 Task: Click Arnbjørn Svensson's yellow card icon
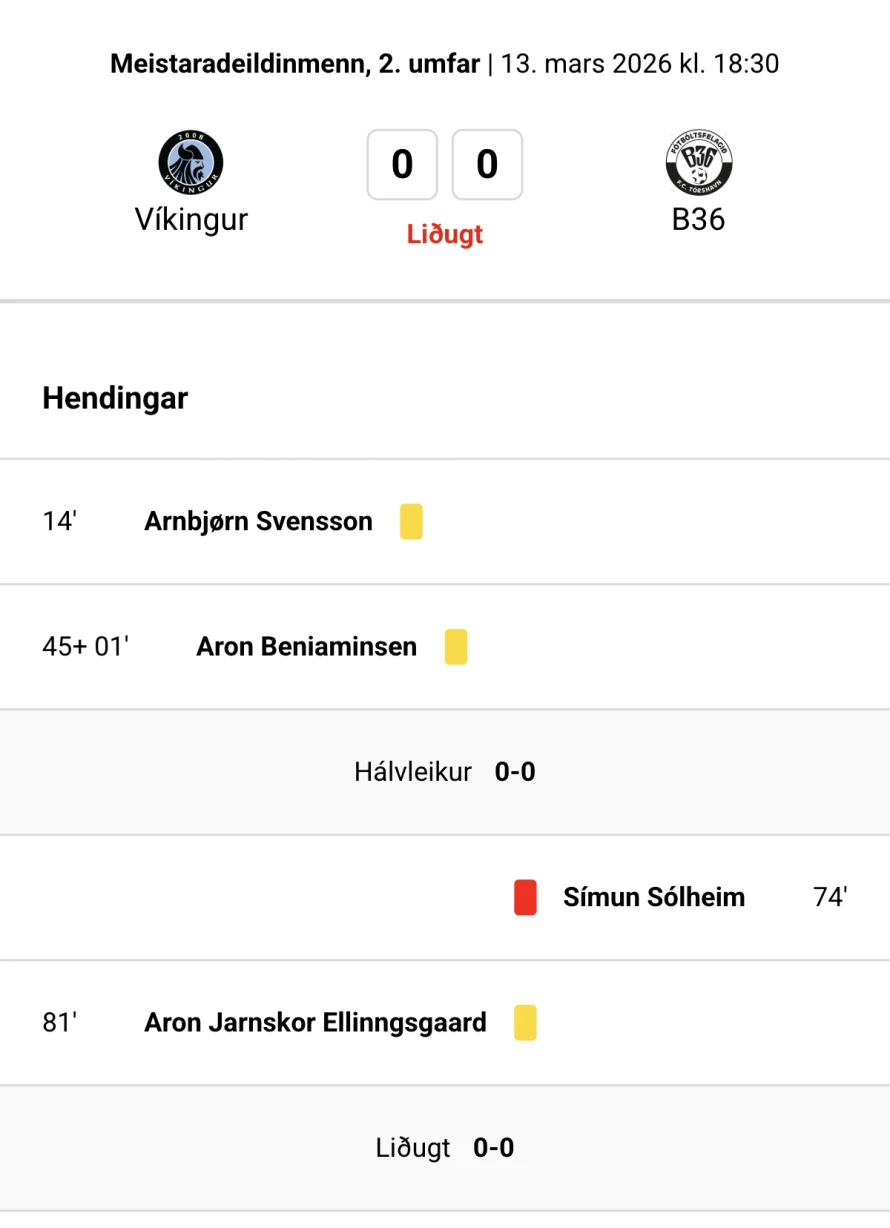click(x=411, y=522)
